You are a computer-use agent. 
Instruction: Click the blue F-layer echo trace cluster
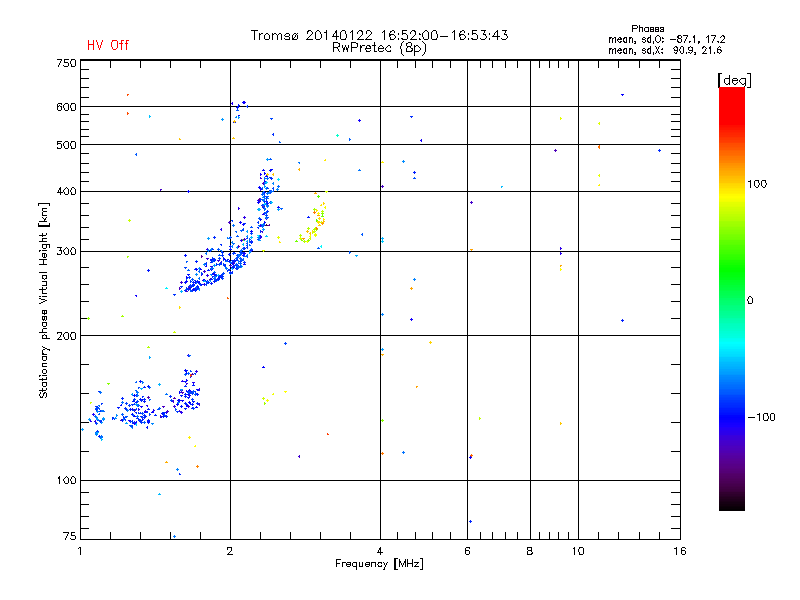click(228, 227)
